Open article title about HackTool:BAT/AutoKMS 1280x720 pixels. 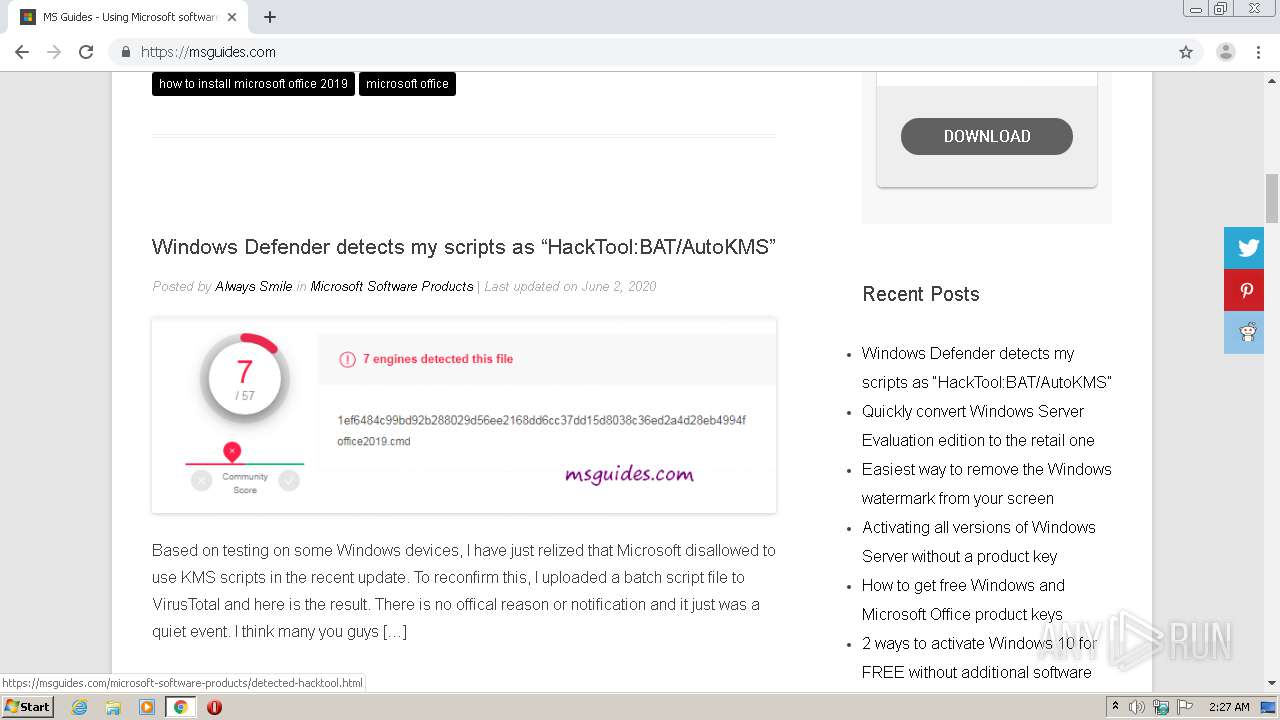(x=464, y=247)
